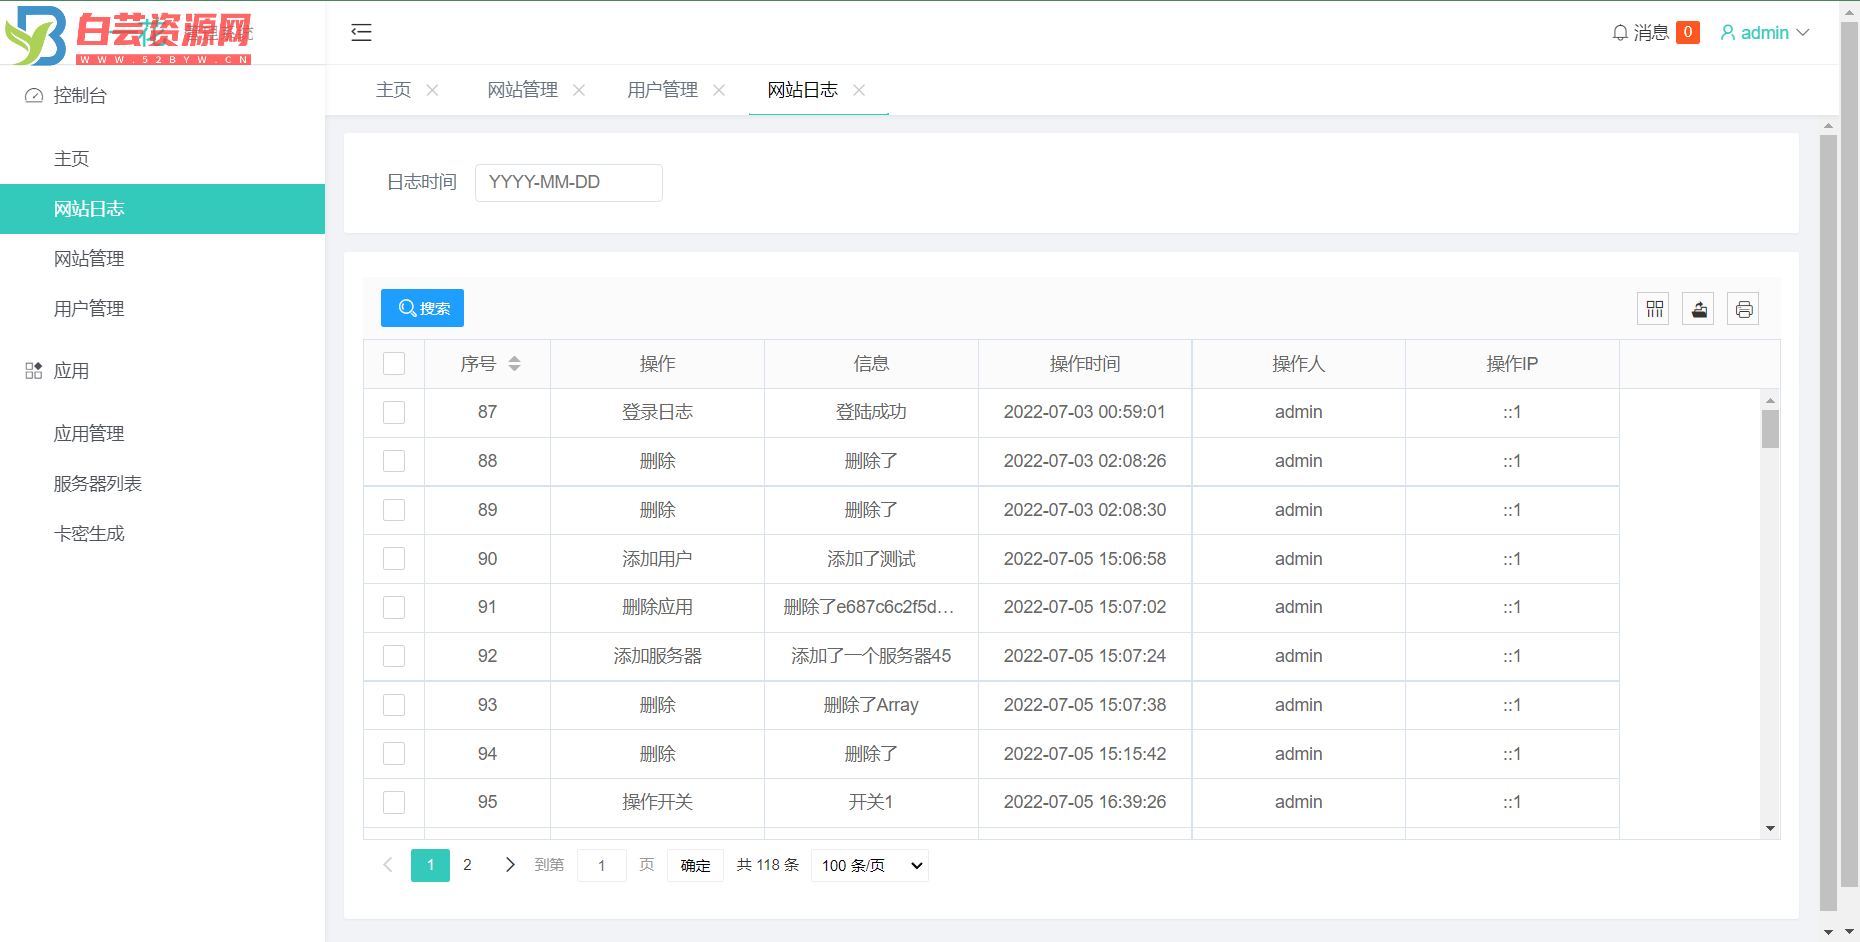Viewport: 1860px width, 942px height.
Task: Go to the next page arrow
Action: [510, 865]
